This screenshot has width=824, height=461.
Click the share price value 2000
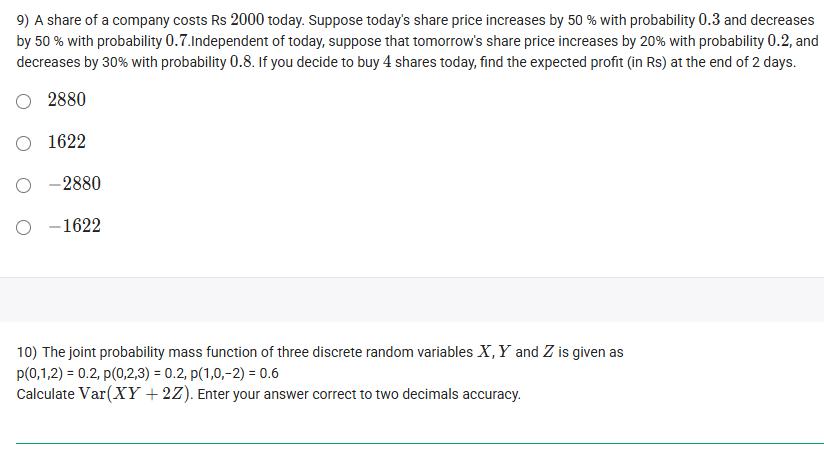[248, 20]
